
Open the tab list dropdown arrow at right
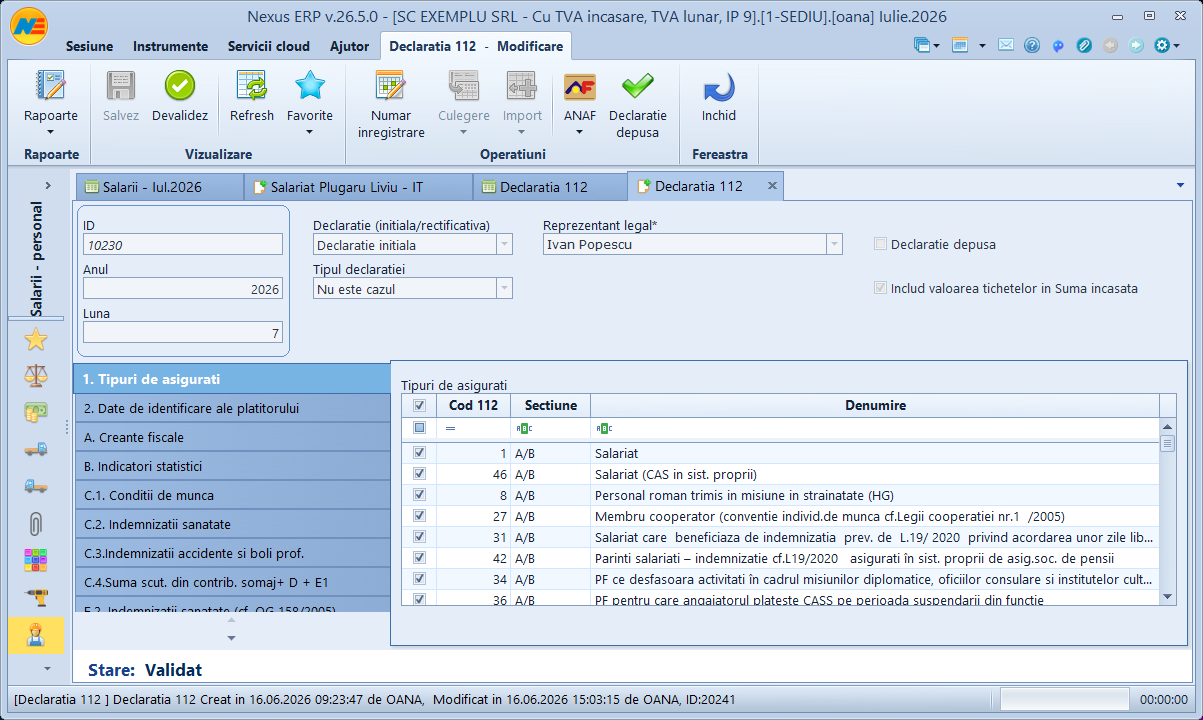[1180, 185]
